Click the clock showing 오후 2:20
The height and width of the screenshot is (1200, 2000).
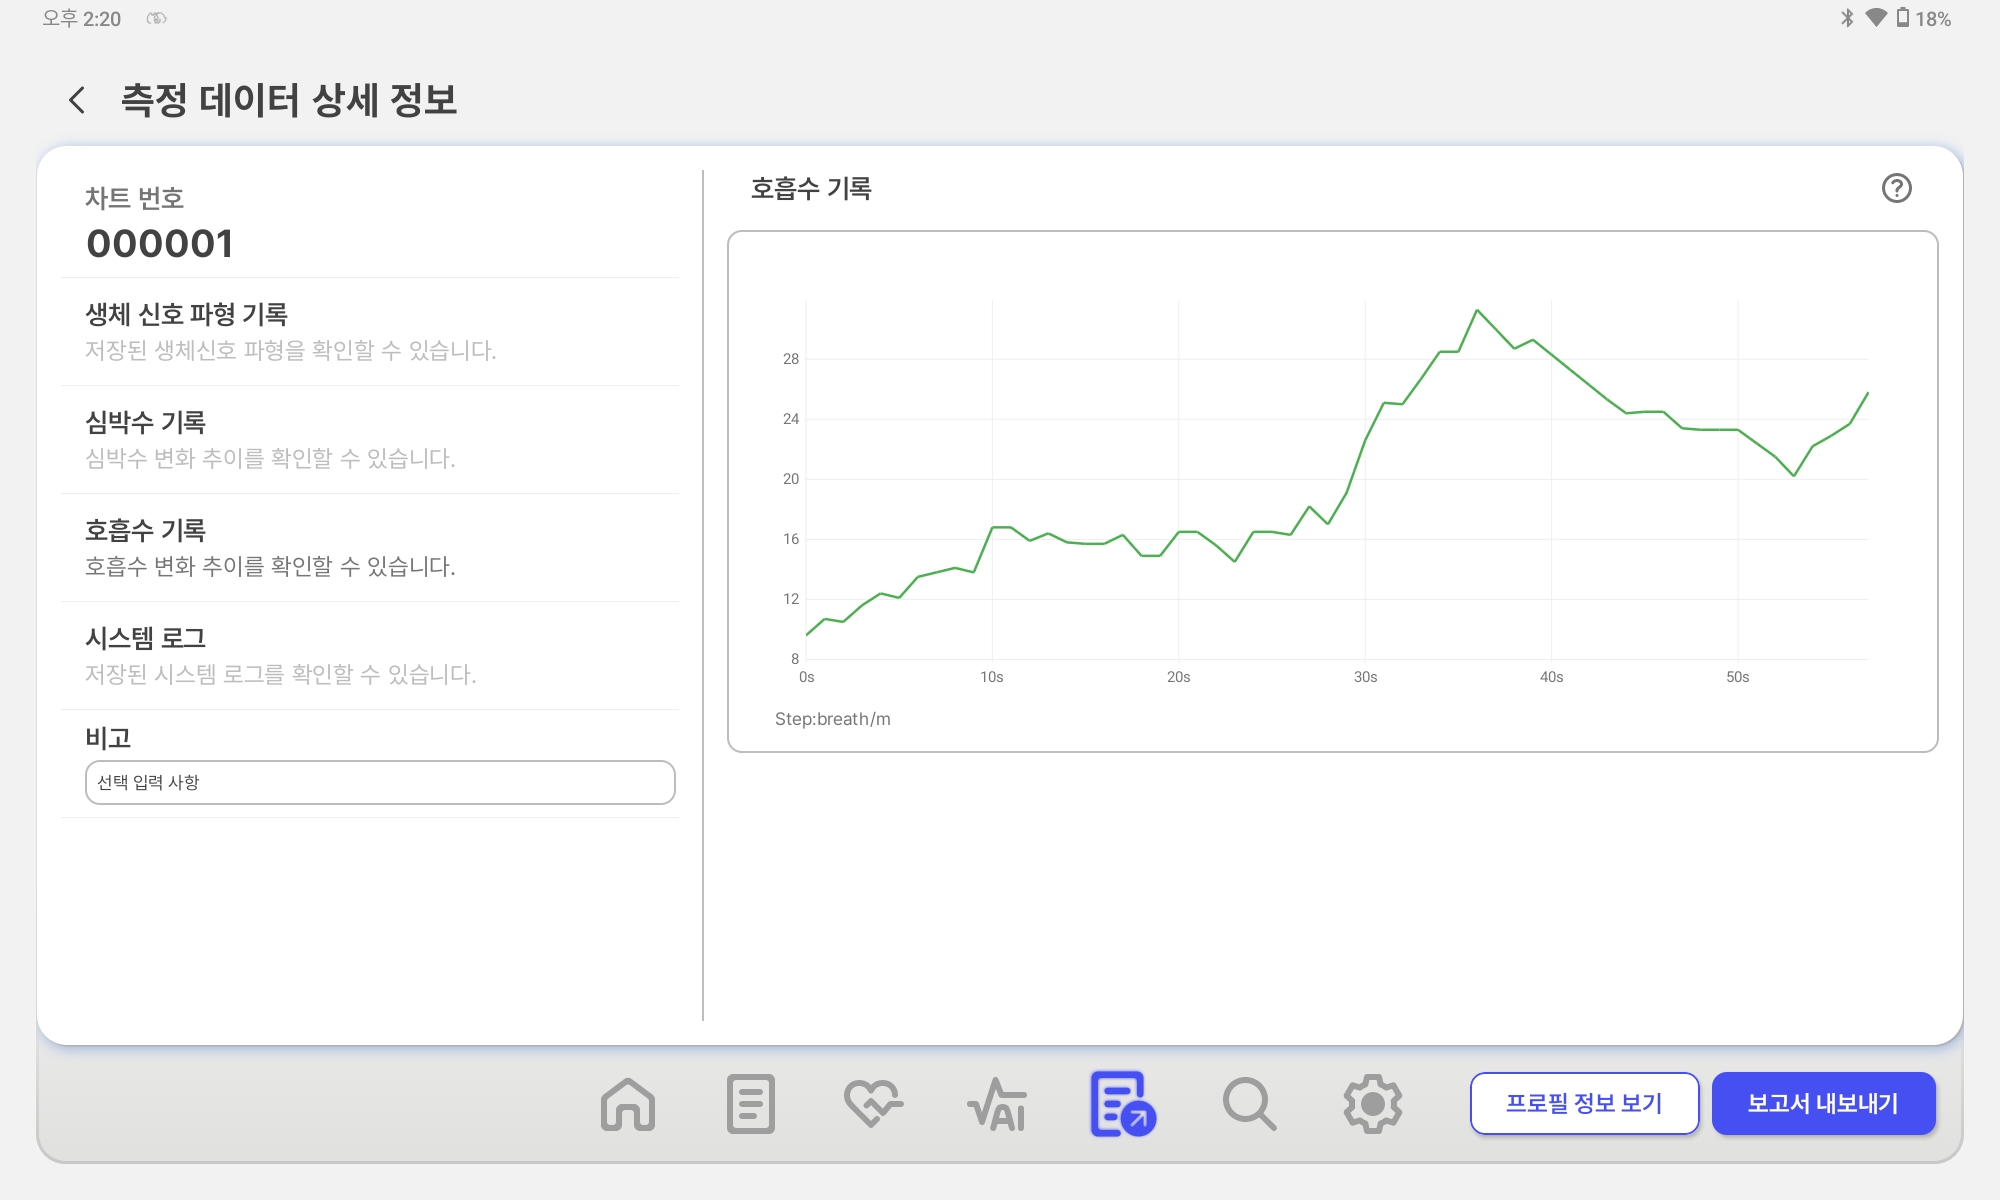82,18
